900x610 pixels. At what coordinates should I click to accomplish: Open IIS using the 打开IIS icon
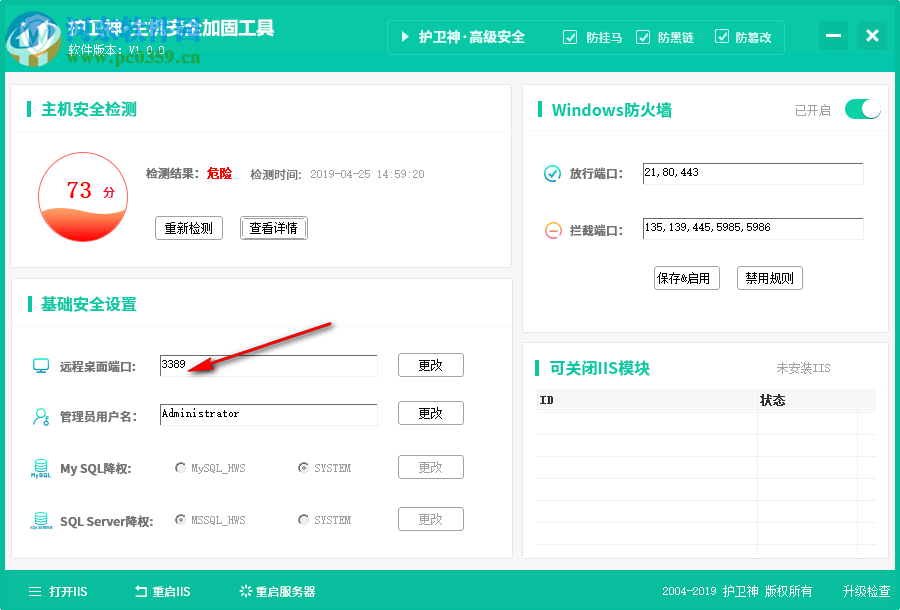pos(34,591)
